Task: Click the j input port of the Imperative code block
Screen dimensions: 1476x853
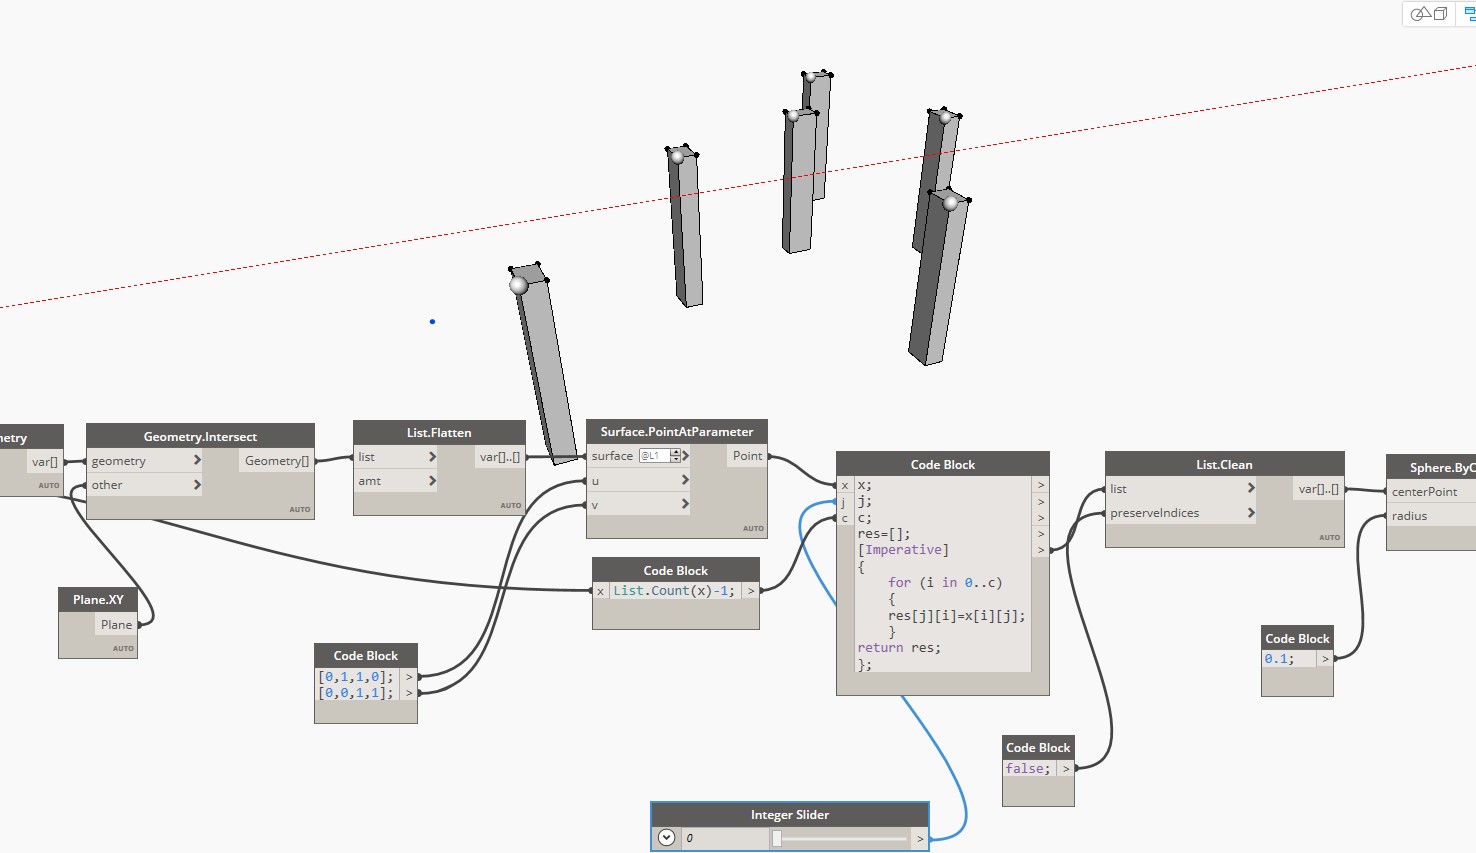Action: point(845,501)
